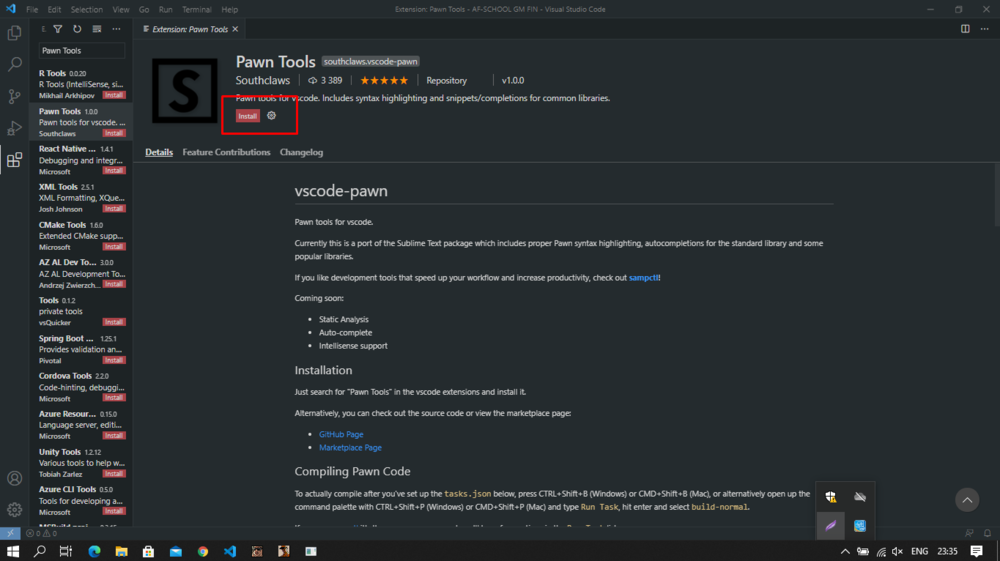The height and width of the screenshot is (561, 1000).
Task: Open Microsoft Edge from taskbar
Action: click(x=94, y=551)
